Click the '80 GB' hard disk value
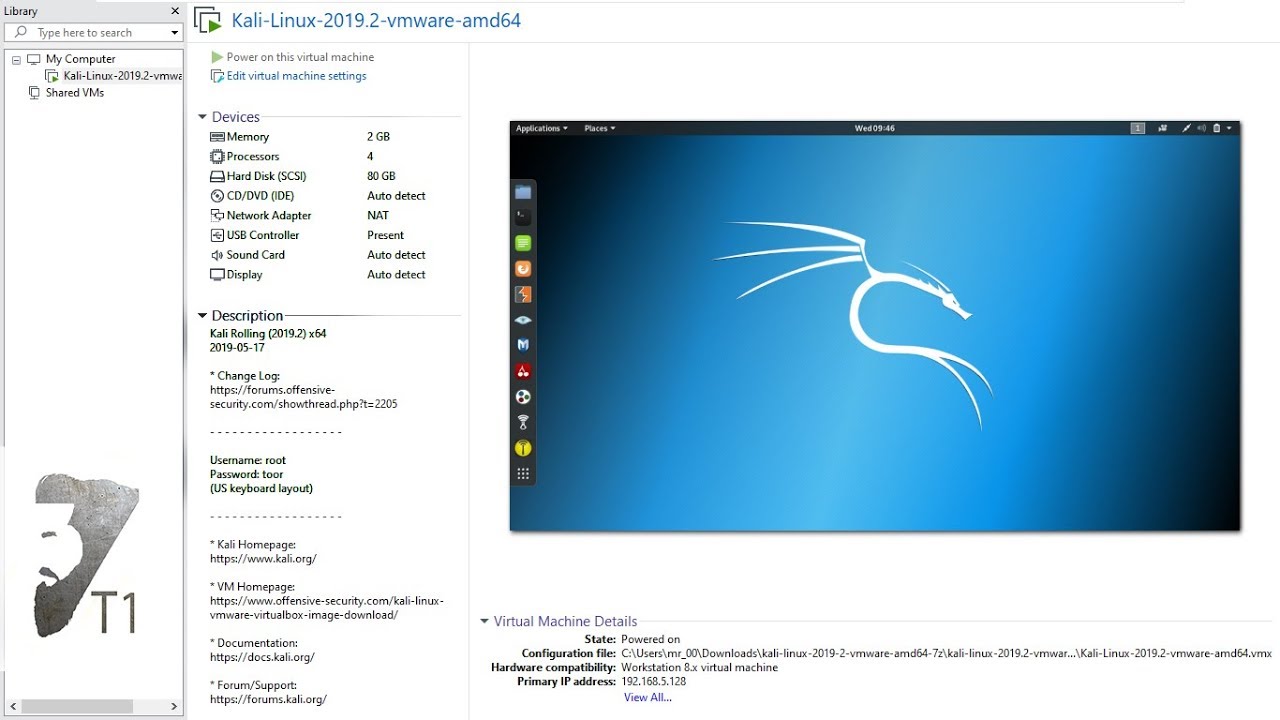Image resolution: width=1280 pixels, height=720 pixels. coord(381,176)
